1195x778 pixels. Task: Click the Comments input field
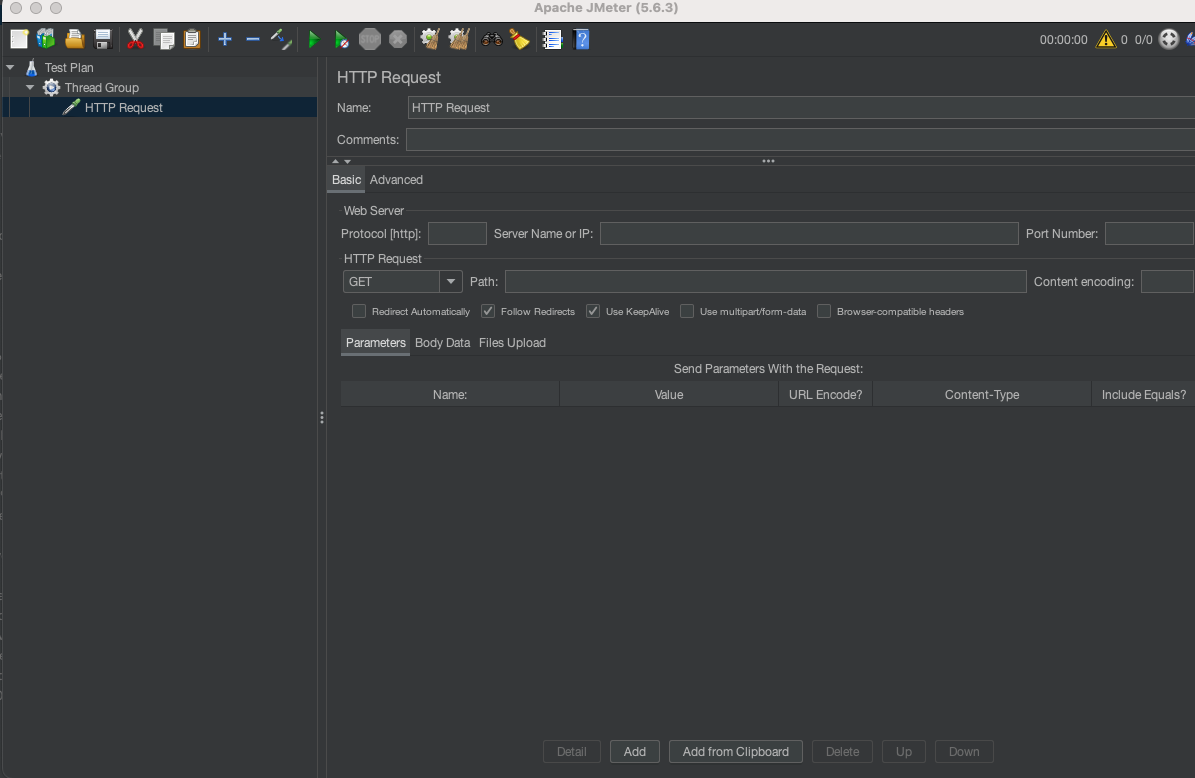tap(800, 139)
